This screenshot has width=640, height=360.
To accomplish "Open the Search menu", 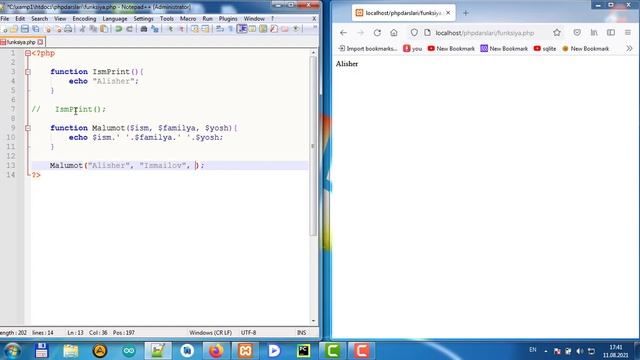I will [40, 19].
